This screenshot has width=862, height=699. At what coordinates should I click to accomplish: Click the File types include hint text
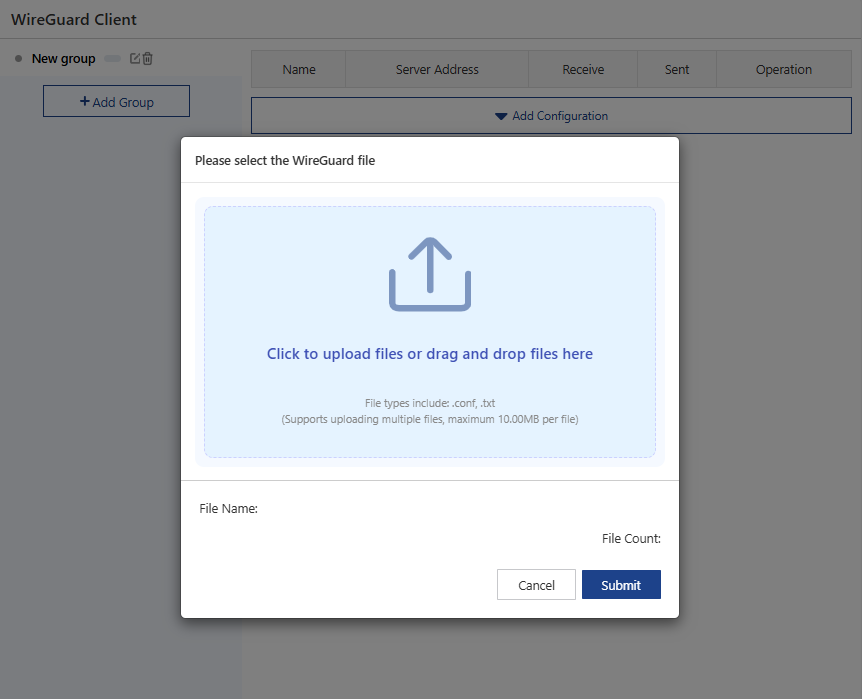[x=430, y=403]
